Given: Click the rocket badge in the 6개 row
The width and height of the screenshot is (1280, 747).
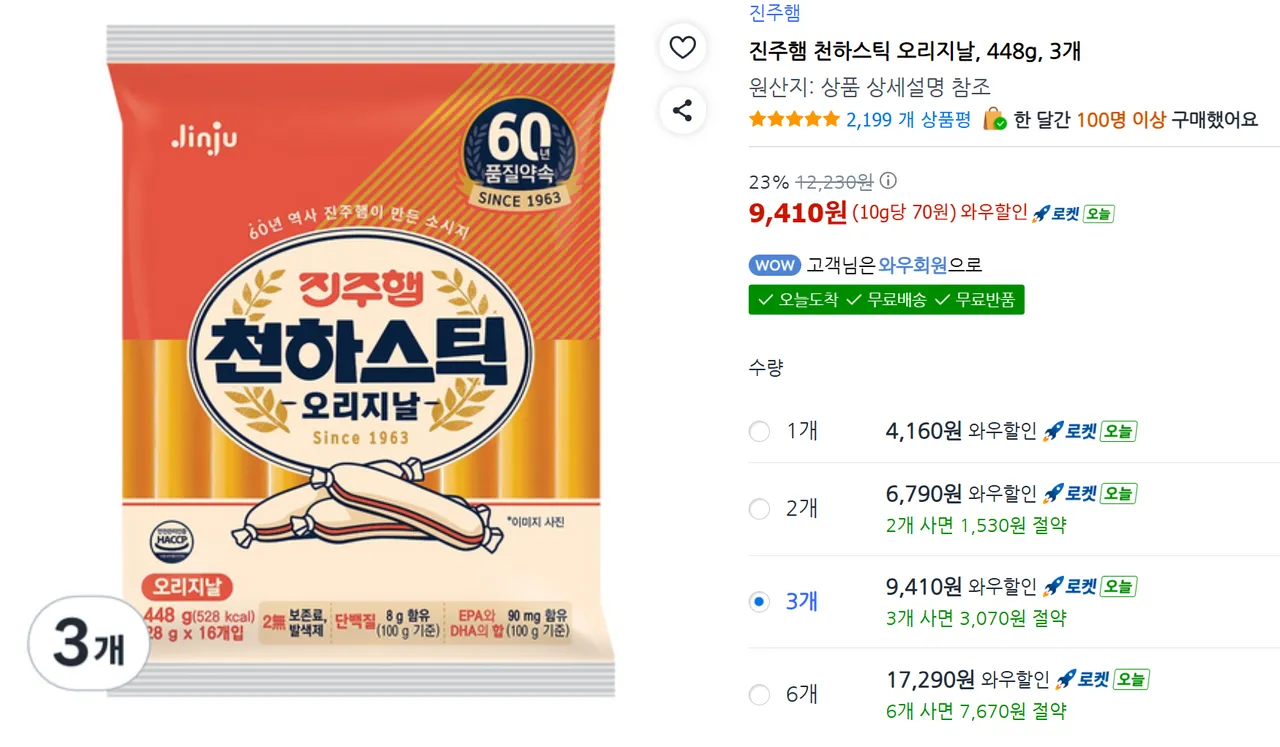Looking at the screenshot, I should [x=1081, y=680].
